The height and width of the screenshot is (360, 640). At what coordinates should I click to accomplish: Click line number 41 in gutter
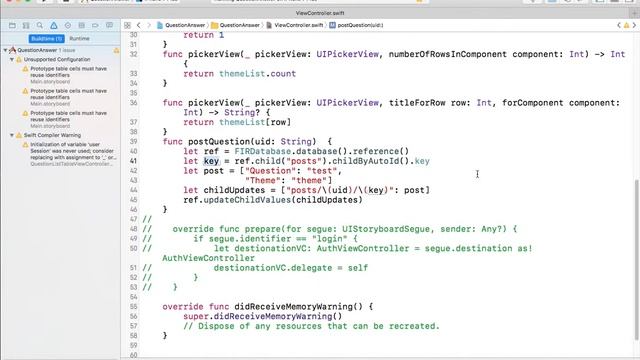coord(133,161)
